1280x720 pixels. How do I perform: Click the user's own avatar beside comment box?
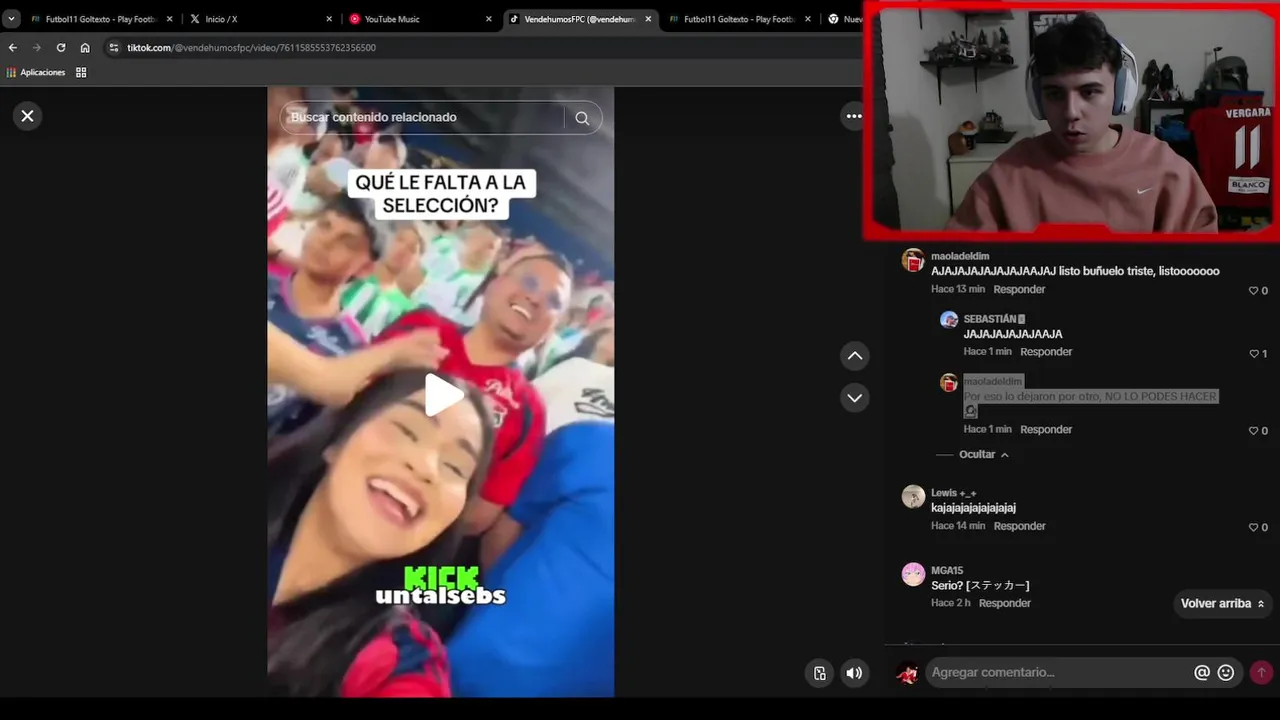coord(907,673)
